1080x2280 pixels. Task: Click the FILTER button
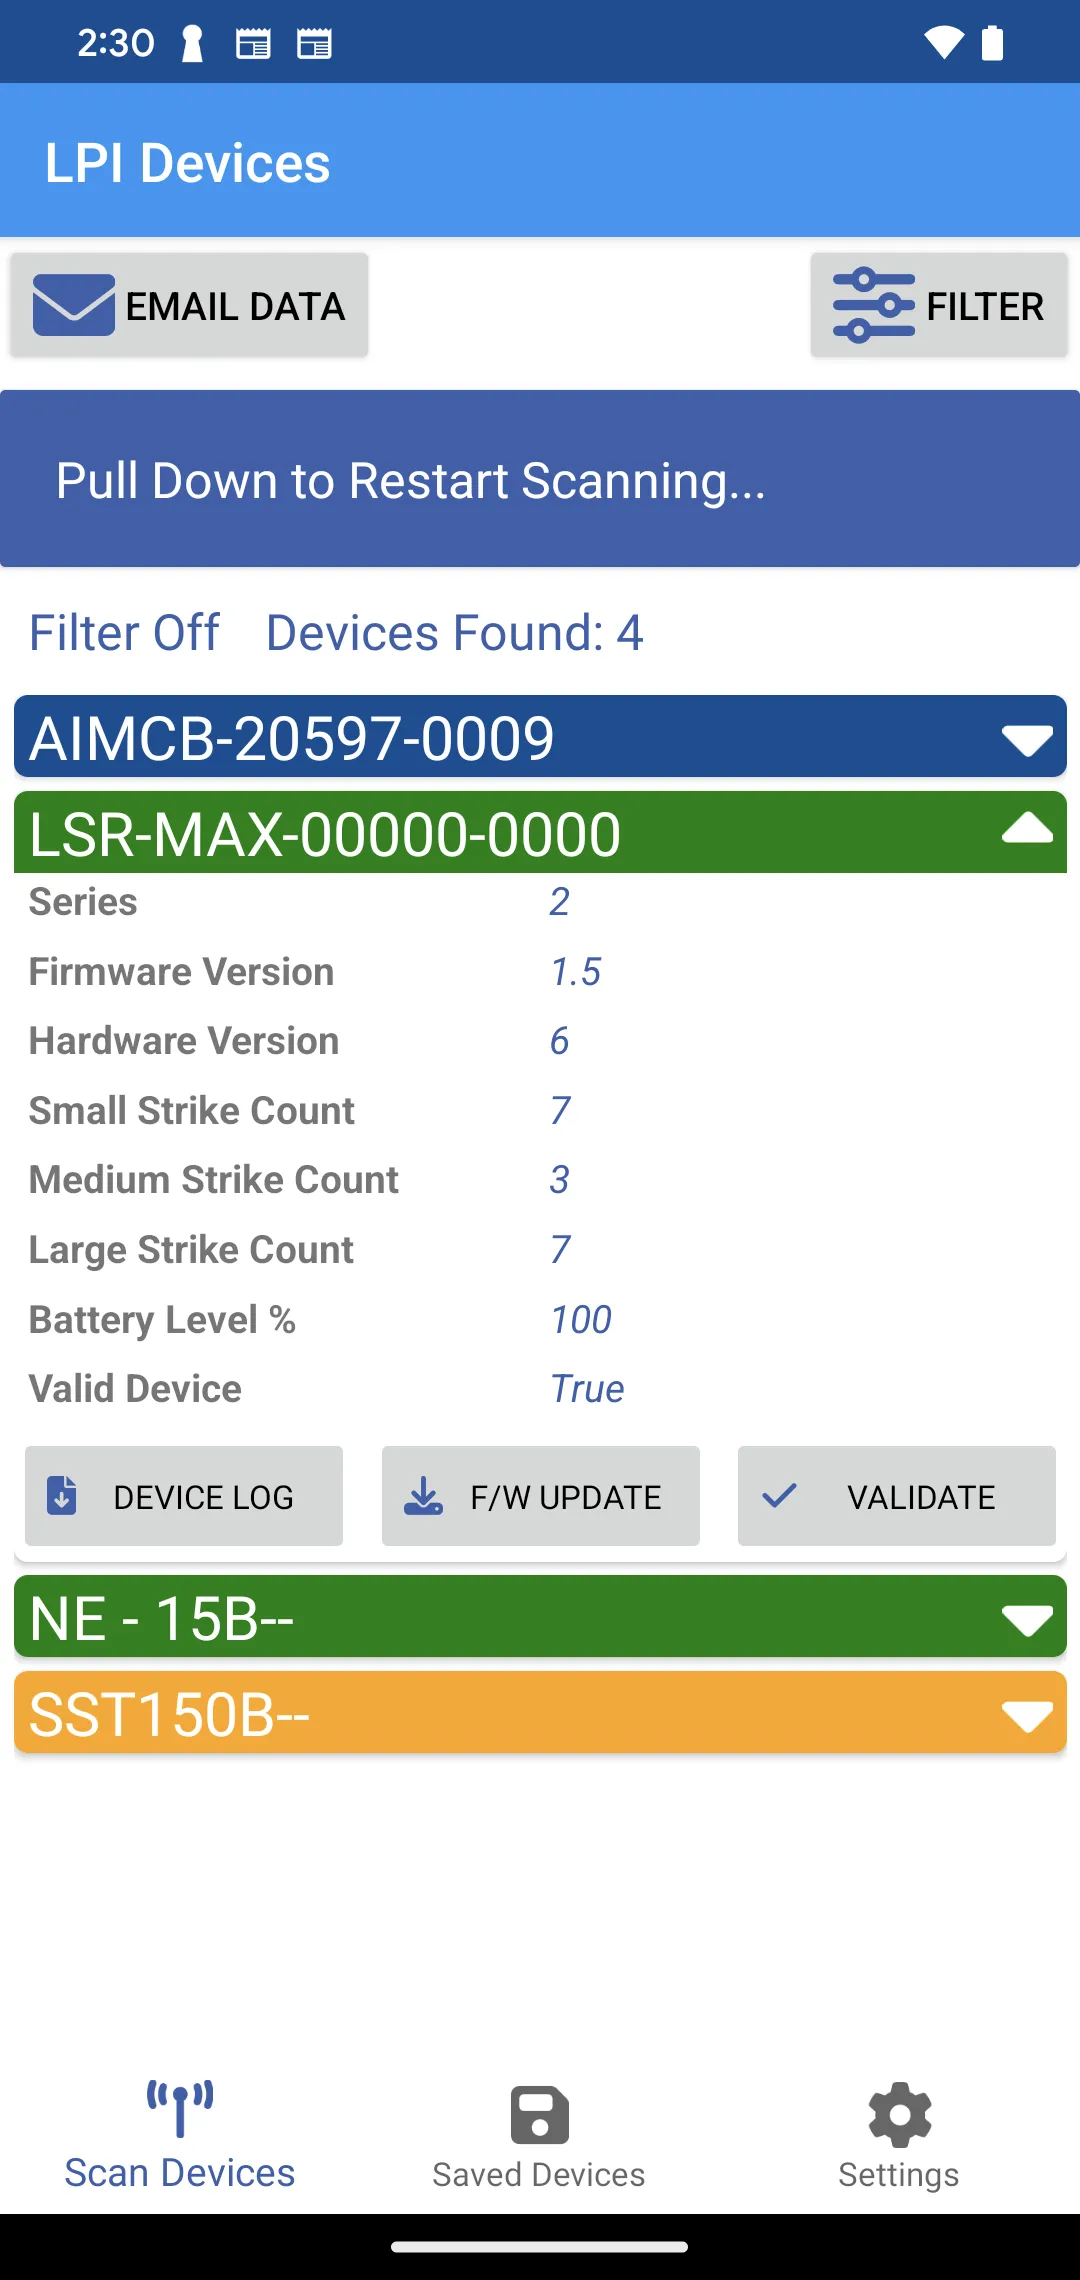pos(939,305)
